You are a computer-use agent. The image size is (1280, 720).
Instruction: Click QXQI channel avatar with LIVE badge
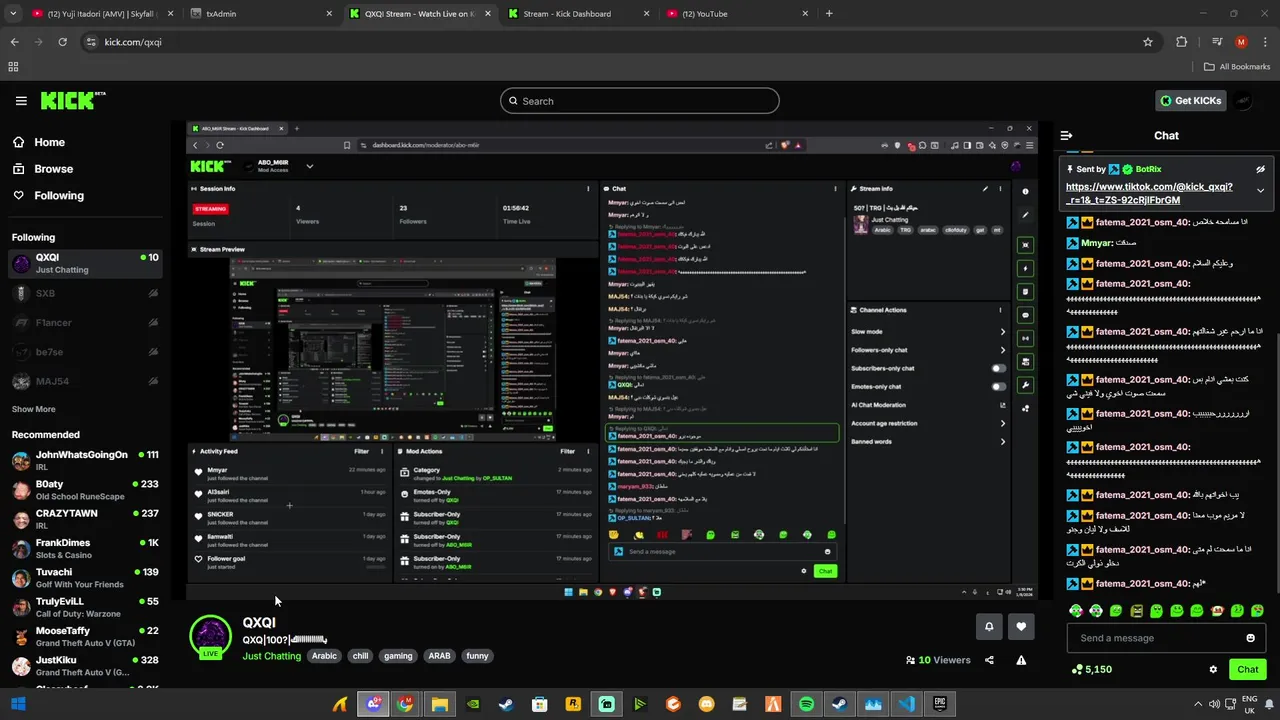tap(211, 636)
